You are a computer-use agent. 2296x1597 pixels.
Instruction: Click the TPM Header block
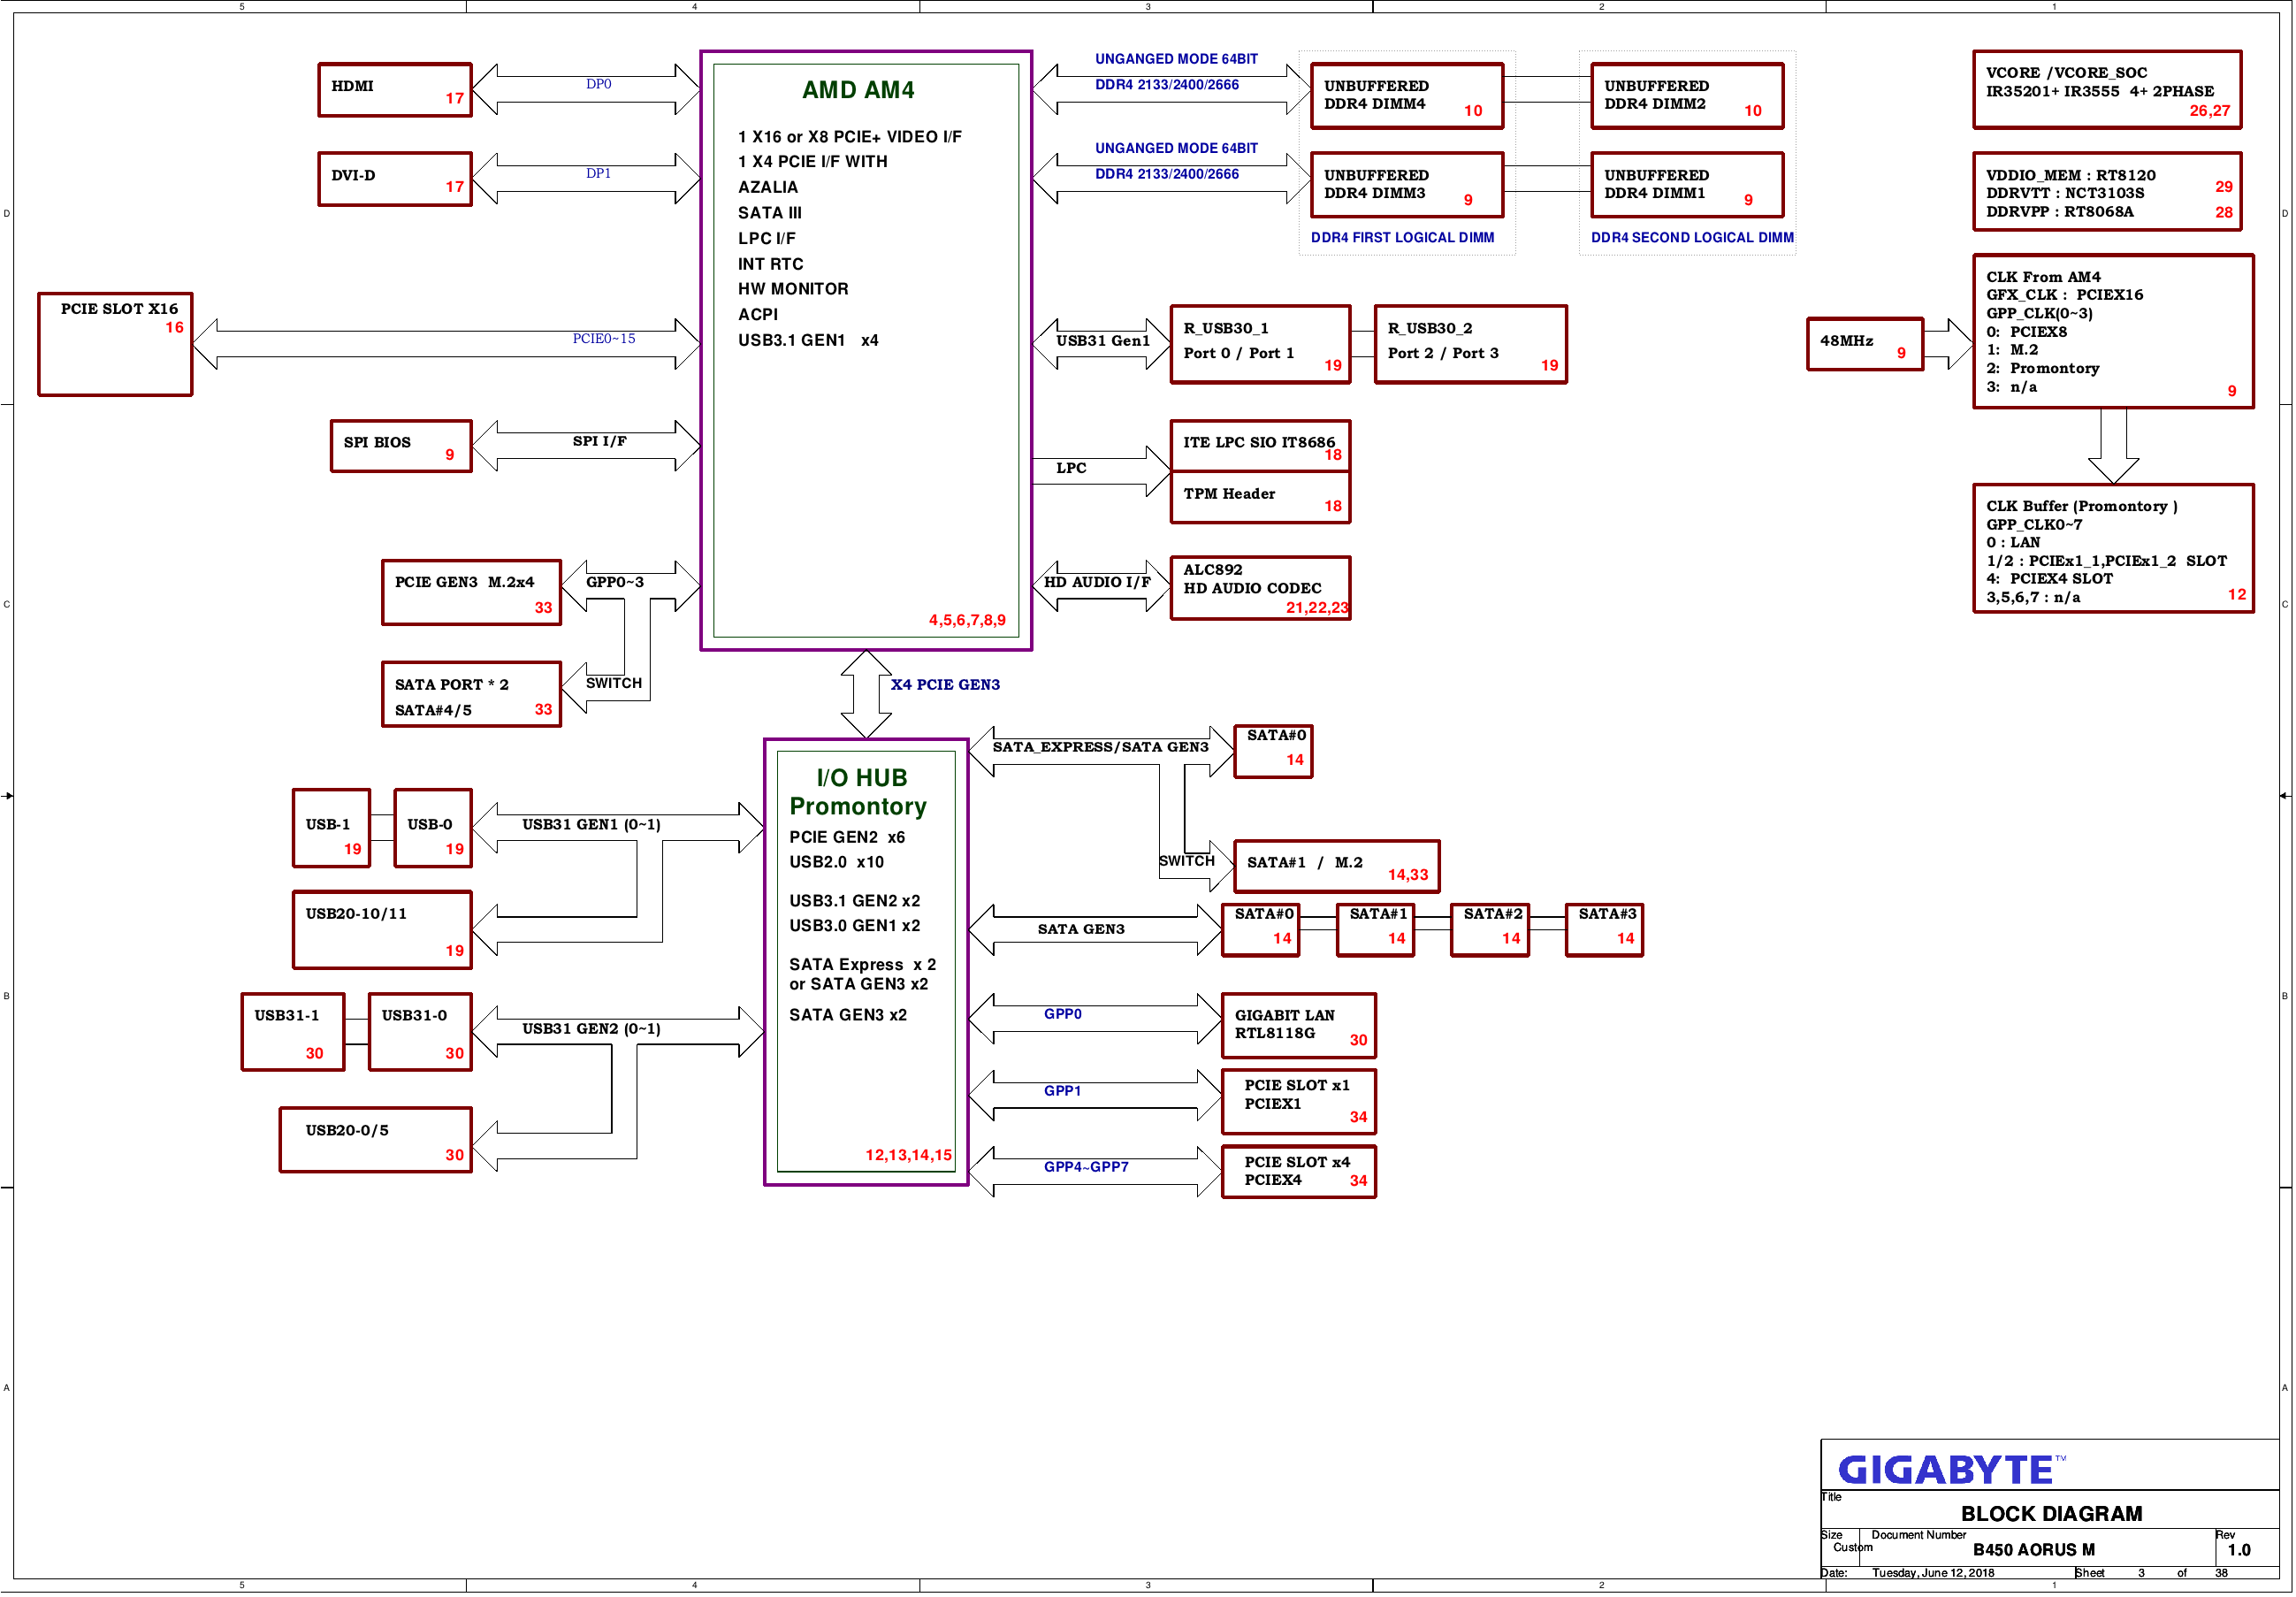pos(1260,498)
